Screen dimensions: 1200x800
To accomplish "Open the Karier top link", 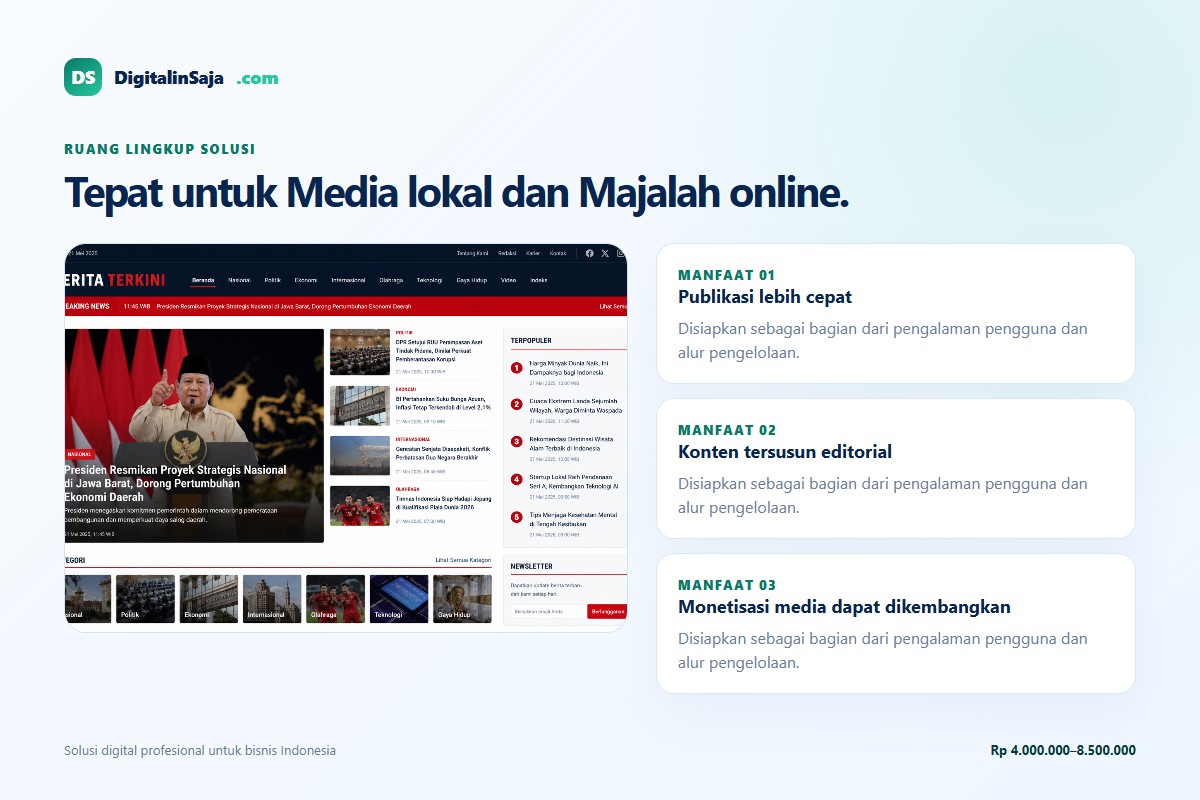I will (x=533, y=253).
